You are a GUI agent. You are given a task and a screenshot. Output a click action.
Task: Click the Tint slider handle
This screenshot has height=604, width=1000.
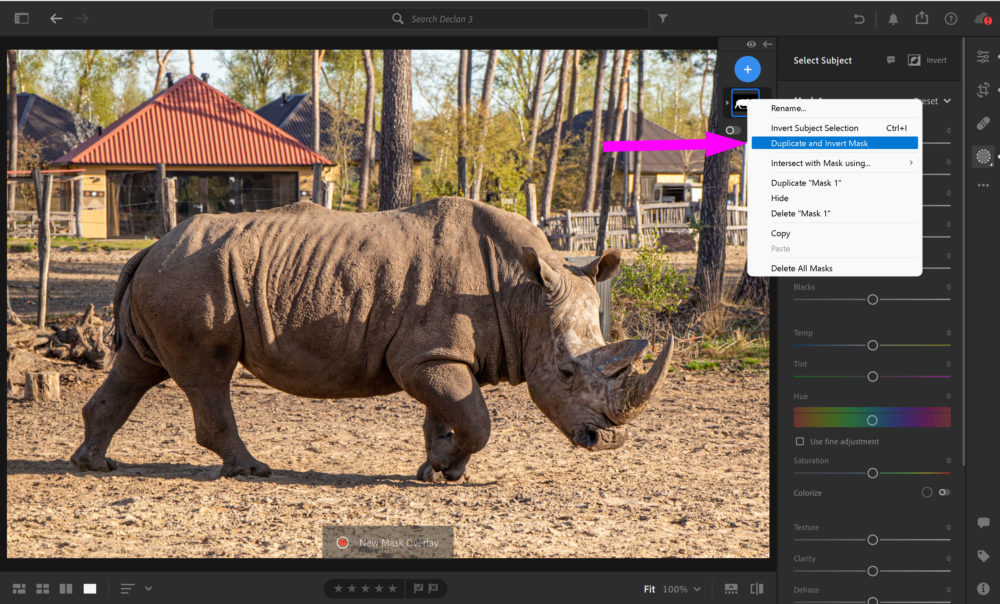pos(872,377)
